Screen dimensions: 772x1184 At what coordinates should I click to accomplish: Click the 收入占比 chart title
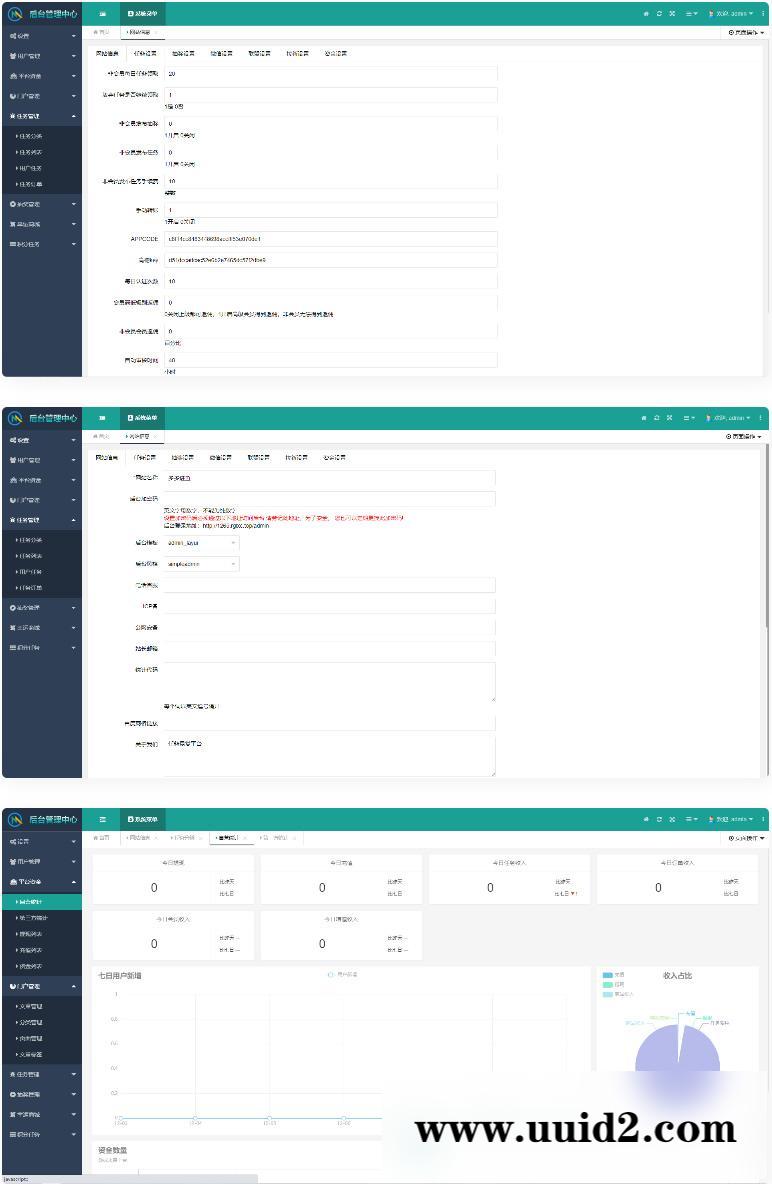pyautogui.click(x=677, y=976)
